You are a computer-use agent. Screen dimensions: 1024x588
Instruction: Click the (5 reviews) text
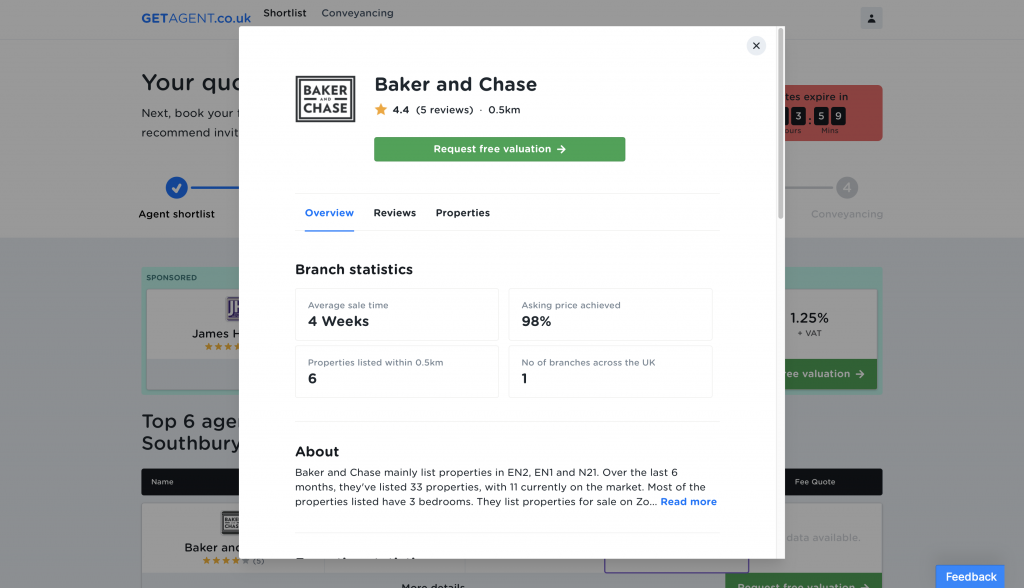pos(444,110)
